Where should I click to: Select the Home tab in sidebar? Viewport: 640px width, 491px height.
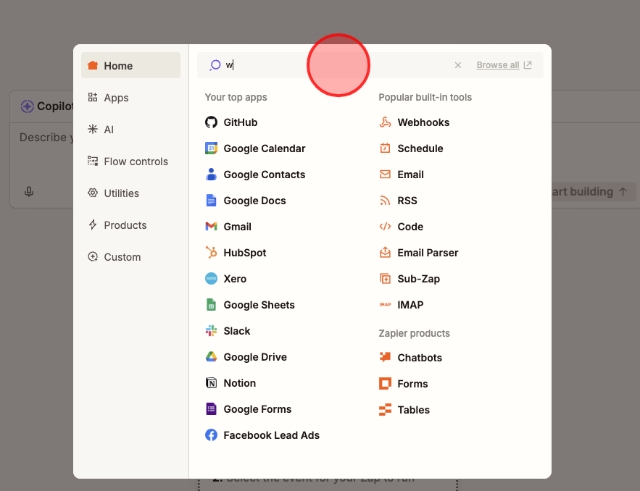click(131, 65)
